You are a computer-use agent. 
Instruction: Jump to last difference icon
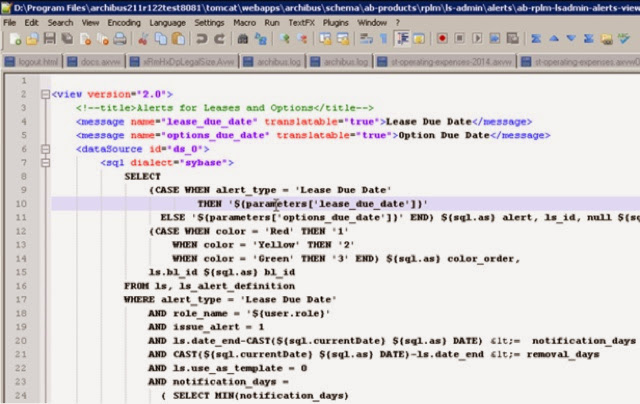pyautogui.click(x=589, y=39)
